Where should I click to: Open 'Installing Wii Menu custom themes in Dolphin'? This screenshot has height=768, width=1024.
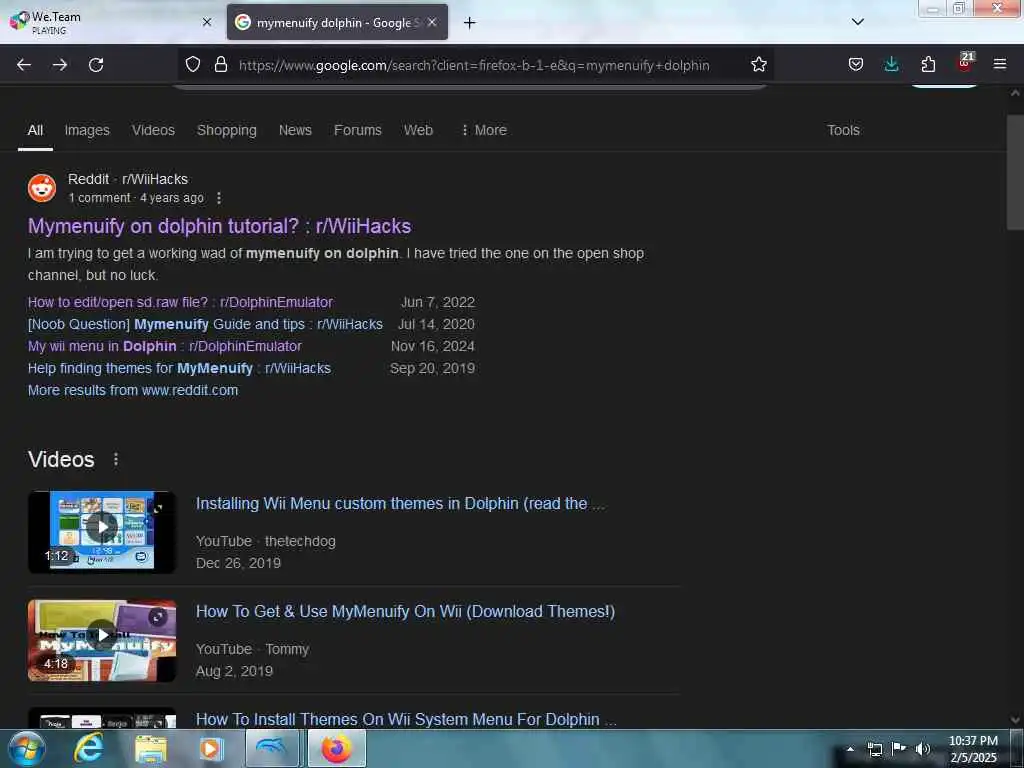pyautogui.click(x=400, y=504)
